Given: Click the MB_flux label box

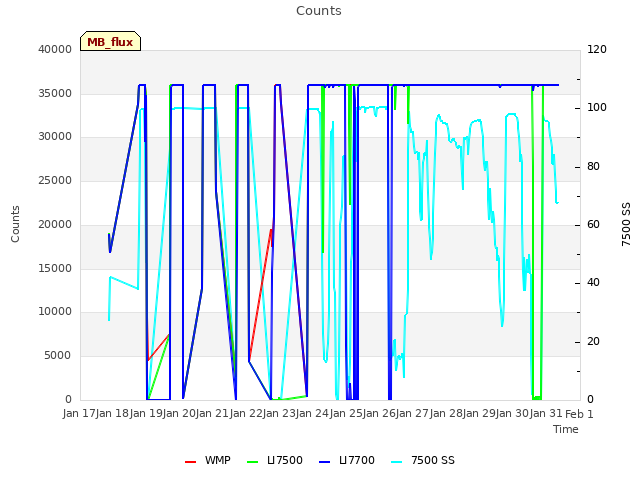Looking at the screenshot, I should pos(110,41).
